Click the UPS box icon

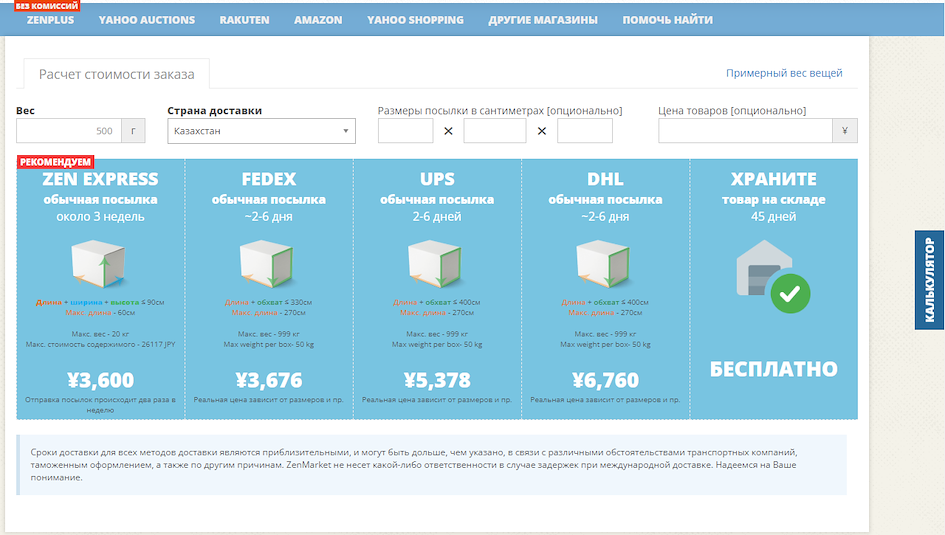coord(435,264)
